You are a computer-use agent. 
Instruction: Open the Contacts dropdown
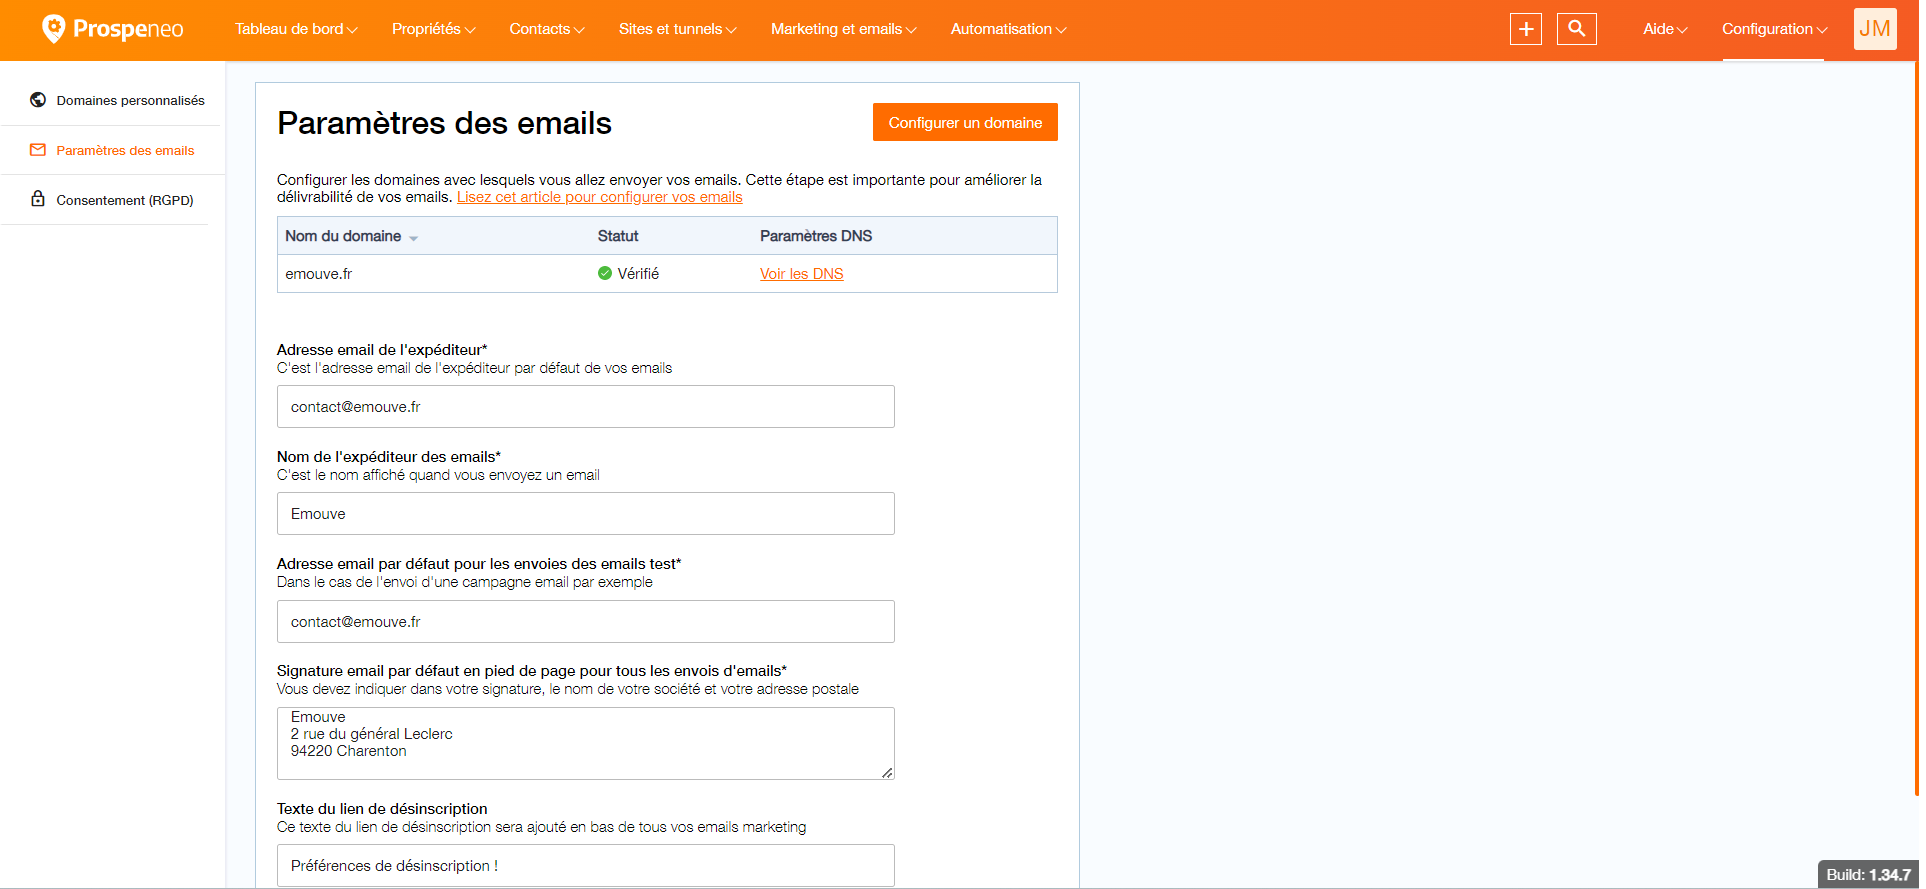pos(547,29)
